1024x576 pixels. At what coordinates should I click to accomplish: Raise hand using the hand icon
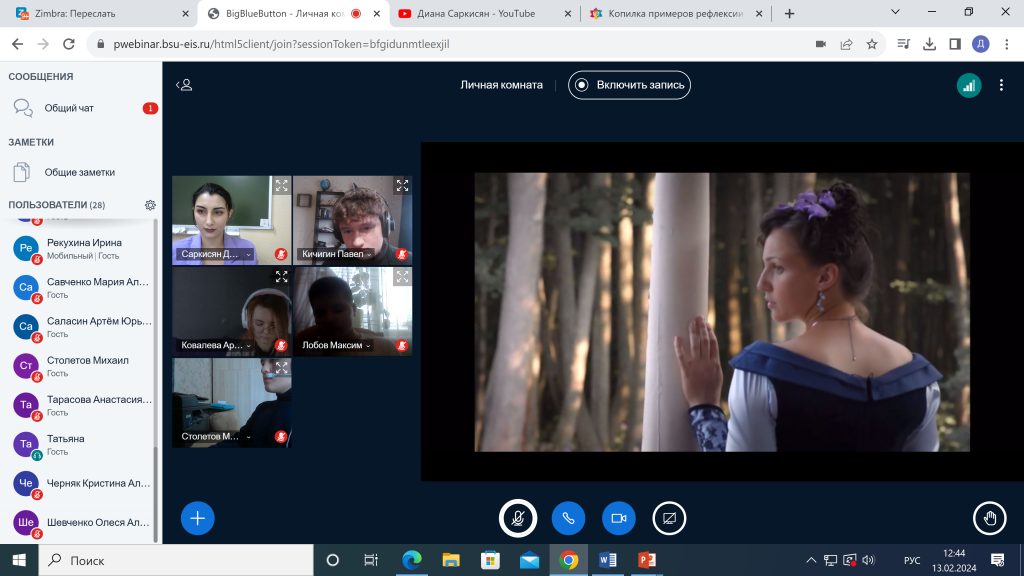point(989,518)
